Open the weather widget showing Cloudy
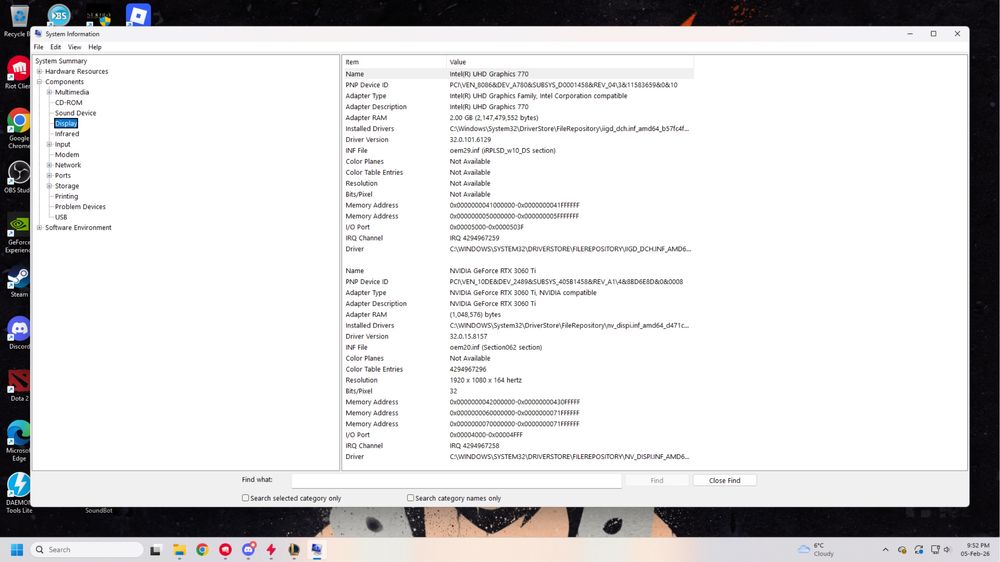The width and height of the screenshot is (1000, 562). click(816, 549)
